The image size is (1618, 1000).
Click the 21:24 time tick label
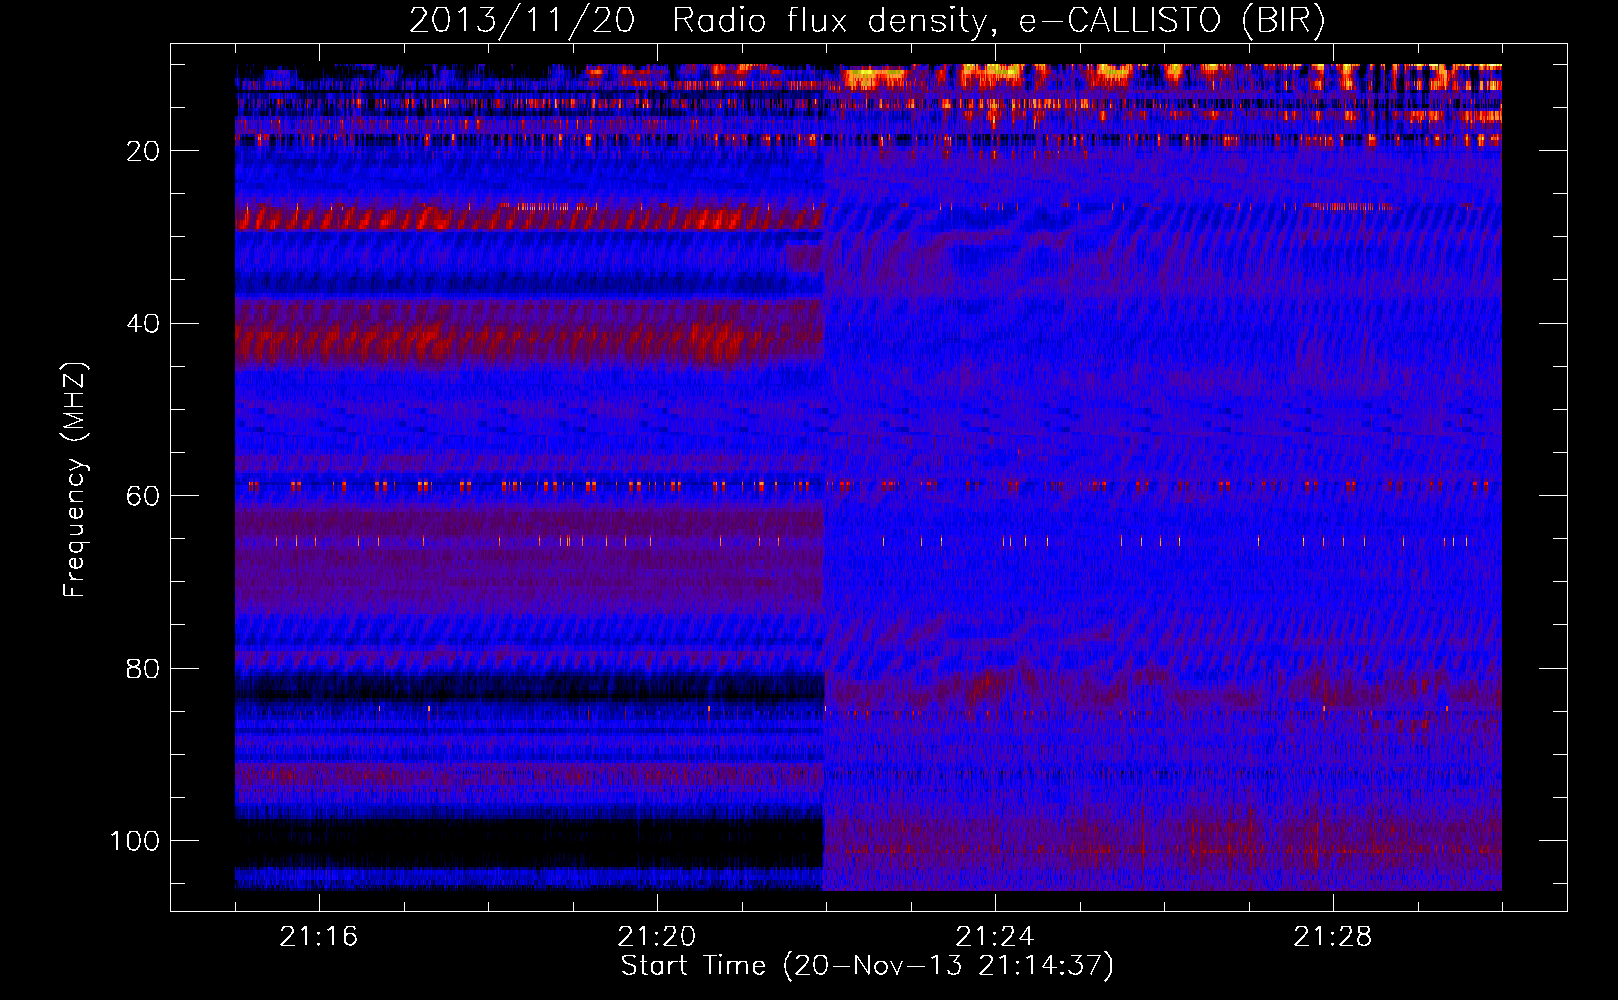tap(995, 937)
